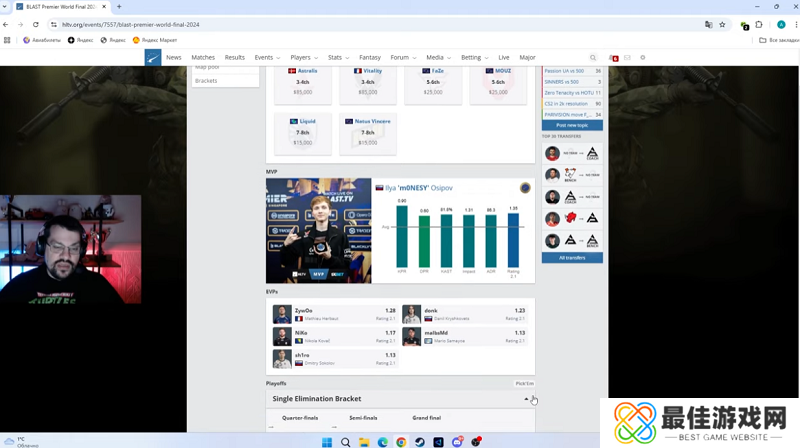Click the All transfers button
Screen dimensions: 800x448
click(x=572, y=257)
